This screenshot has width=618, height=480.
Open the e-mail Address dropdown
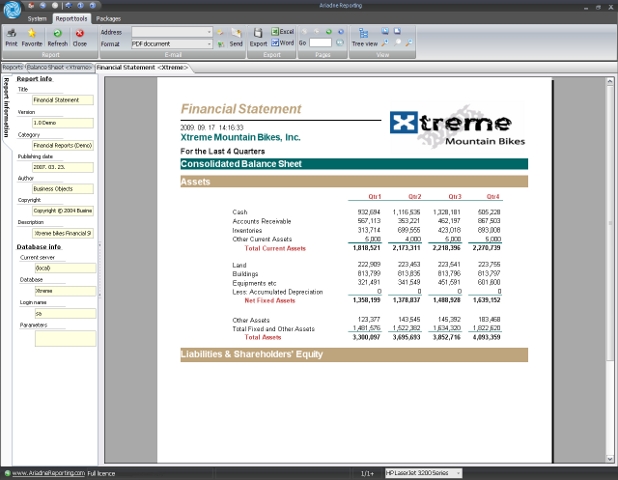pos(209,32)
